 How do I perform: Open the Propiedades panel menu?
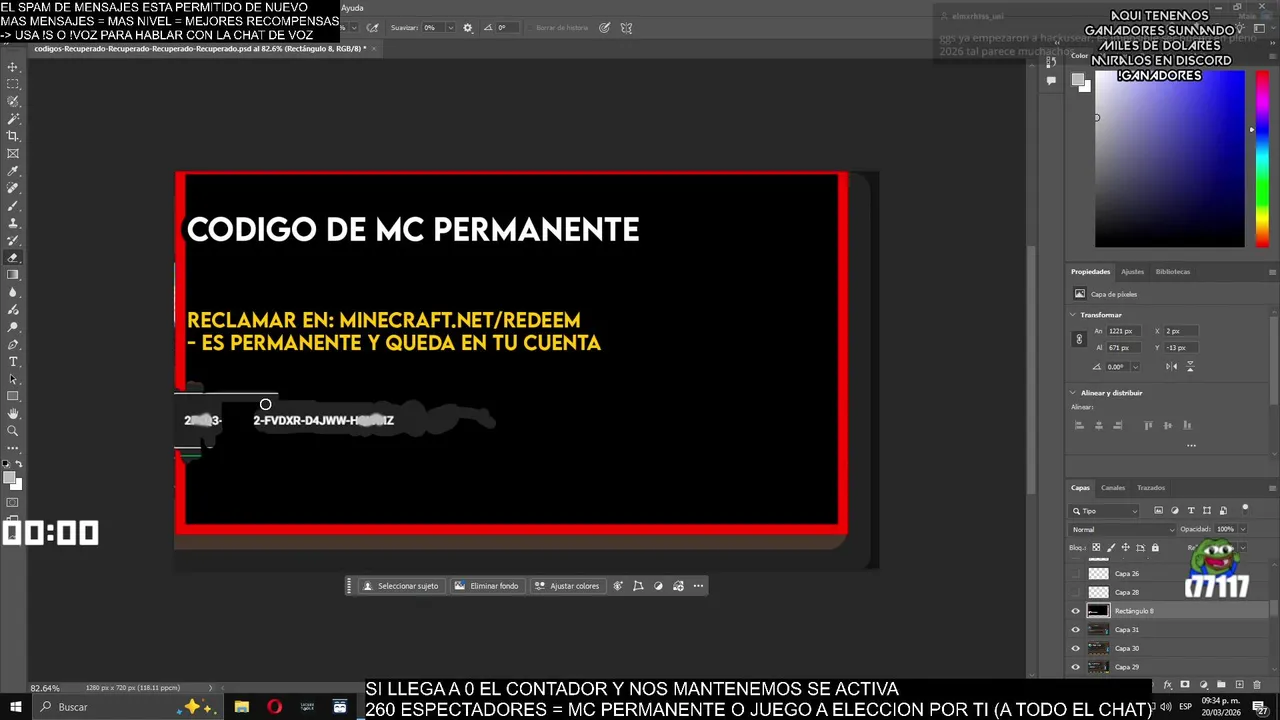tap(1272, 272)
